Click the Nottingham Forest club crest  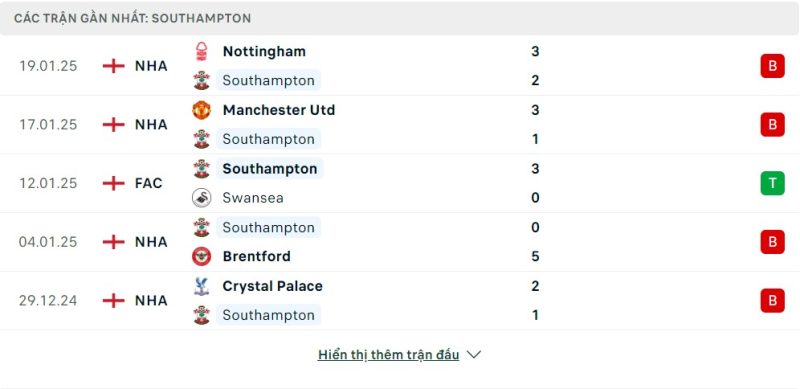(202, 52)
